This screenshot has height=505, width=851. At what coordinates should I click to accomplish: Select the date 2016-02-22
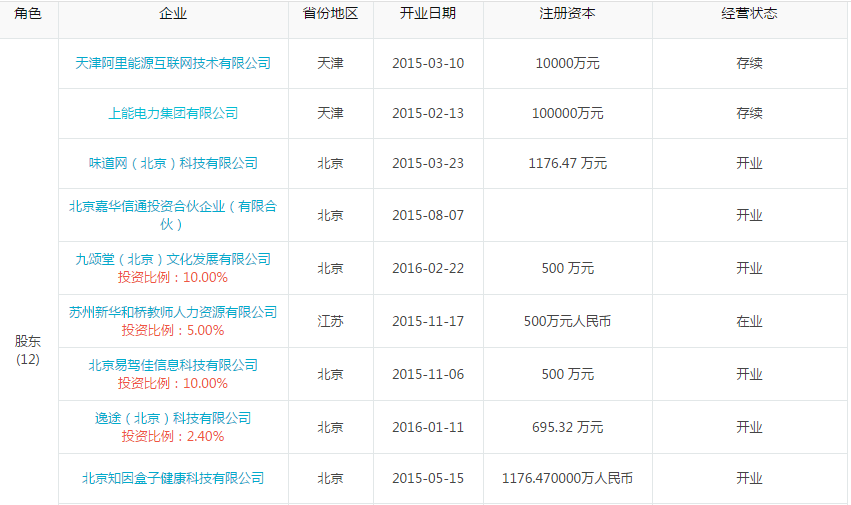coord(428,268)
